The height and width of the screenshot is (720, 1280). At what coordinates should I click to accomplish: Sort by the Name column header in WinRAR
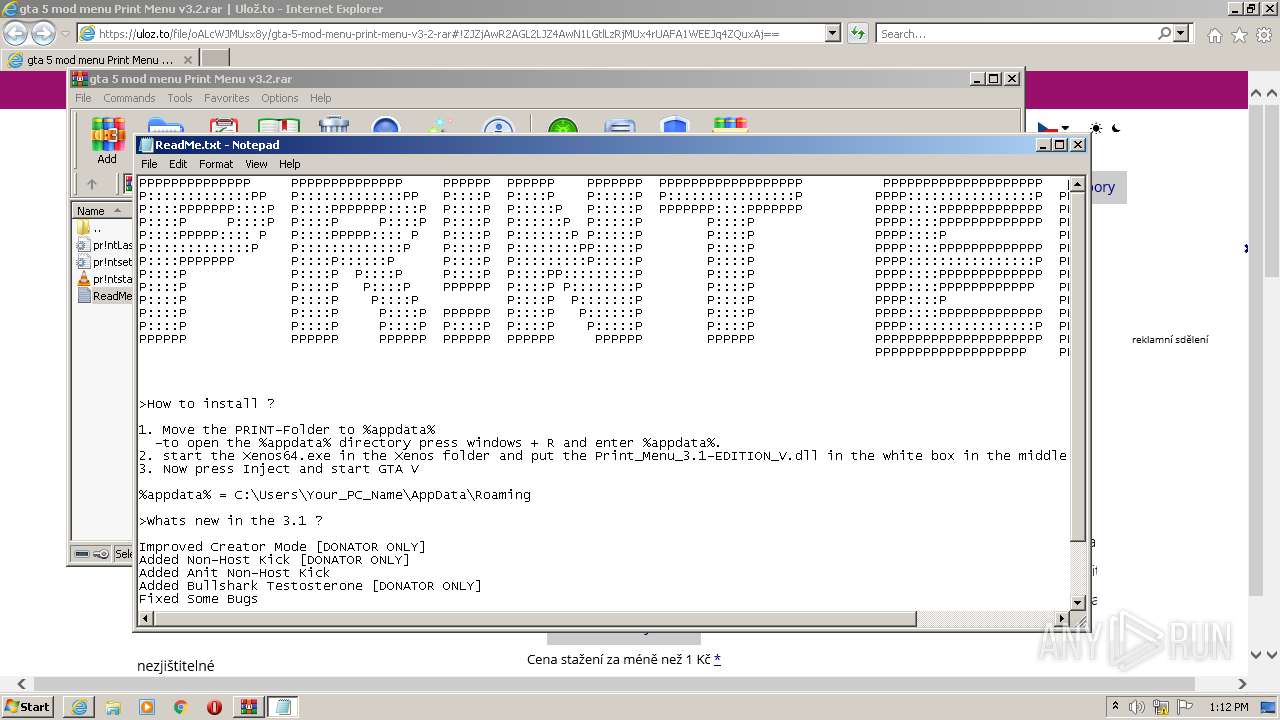(101, 210)
